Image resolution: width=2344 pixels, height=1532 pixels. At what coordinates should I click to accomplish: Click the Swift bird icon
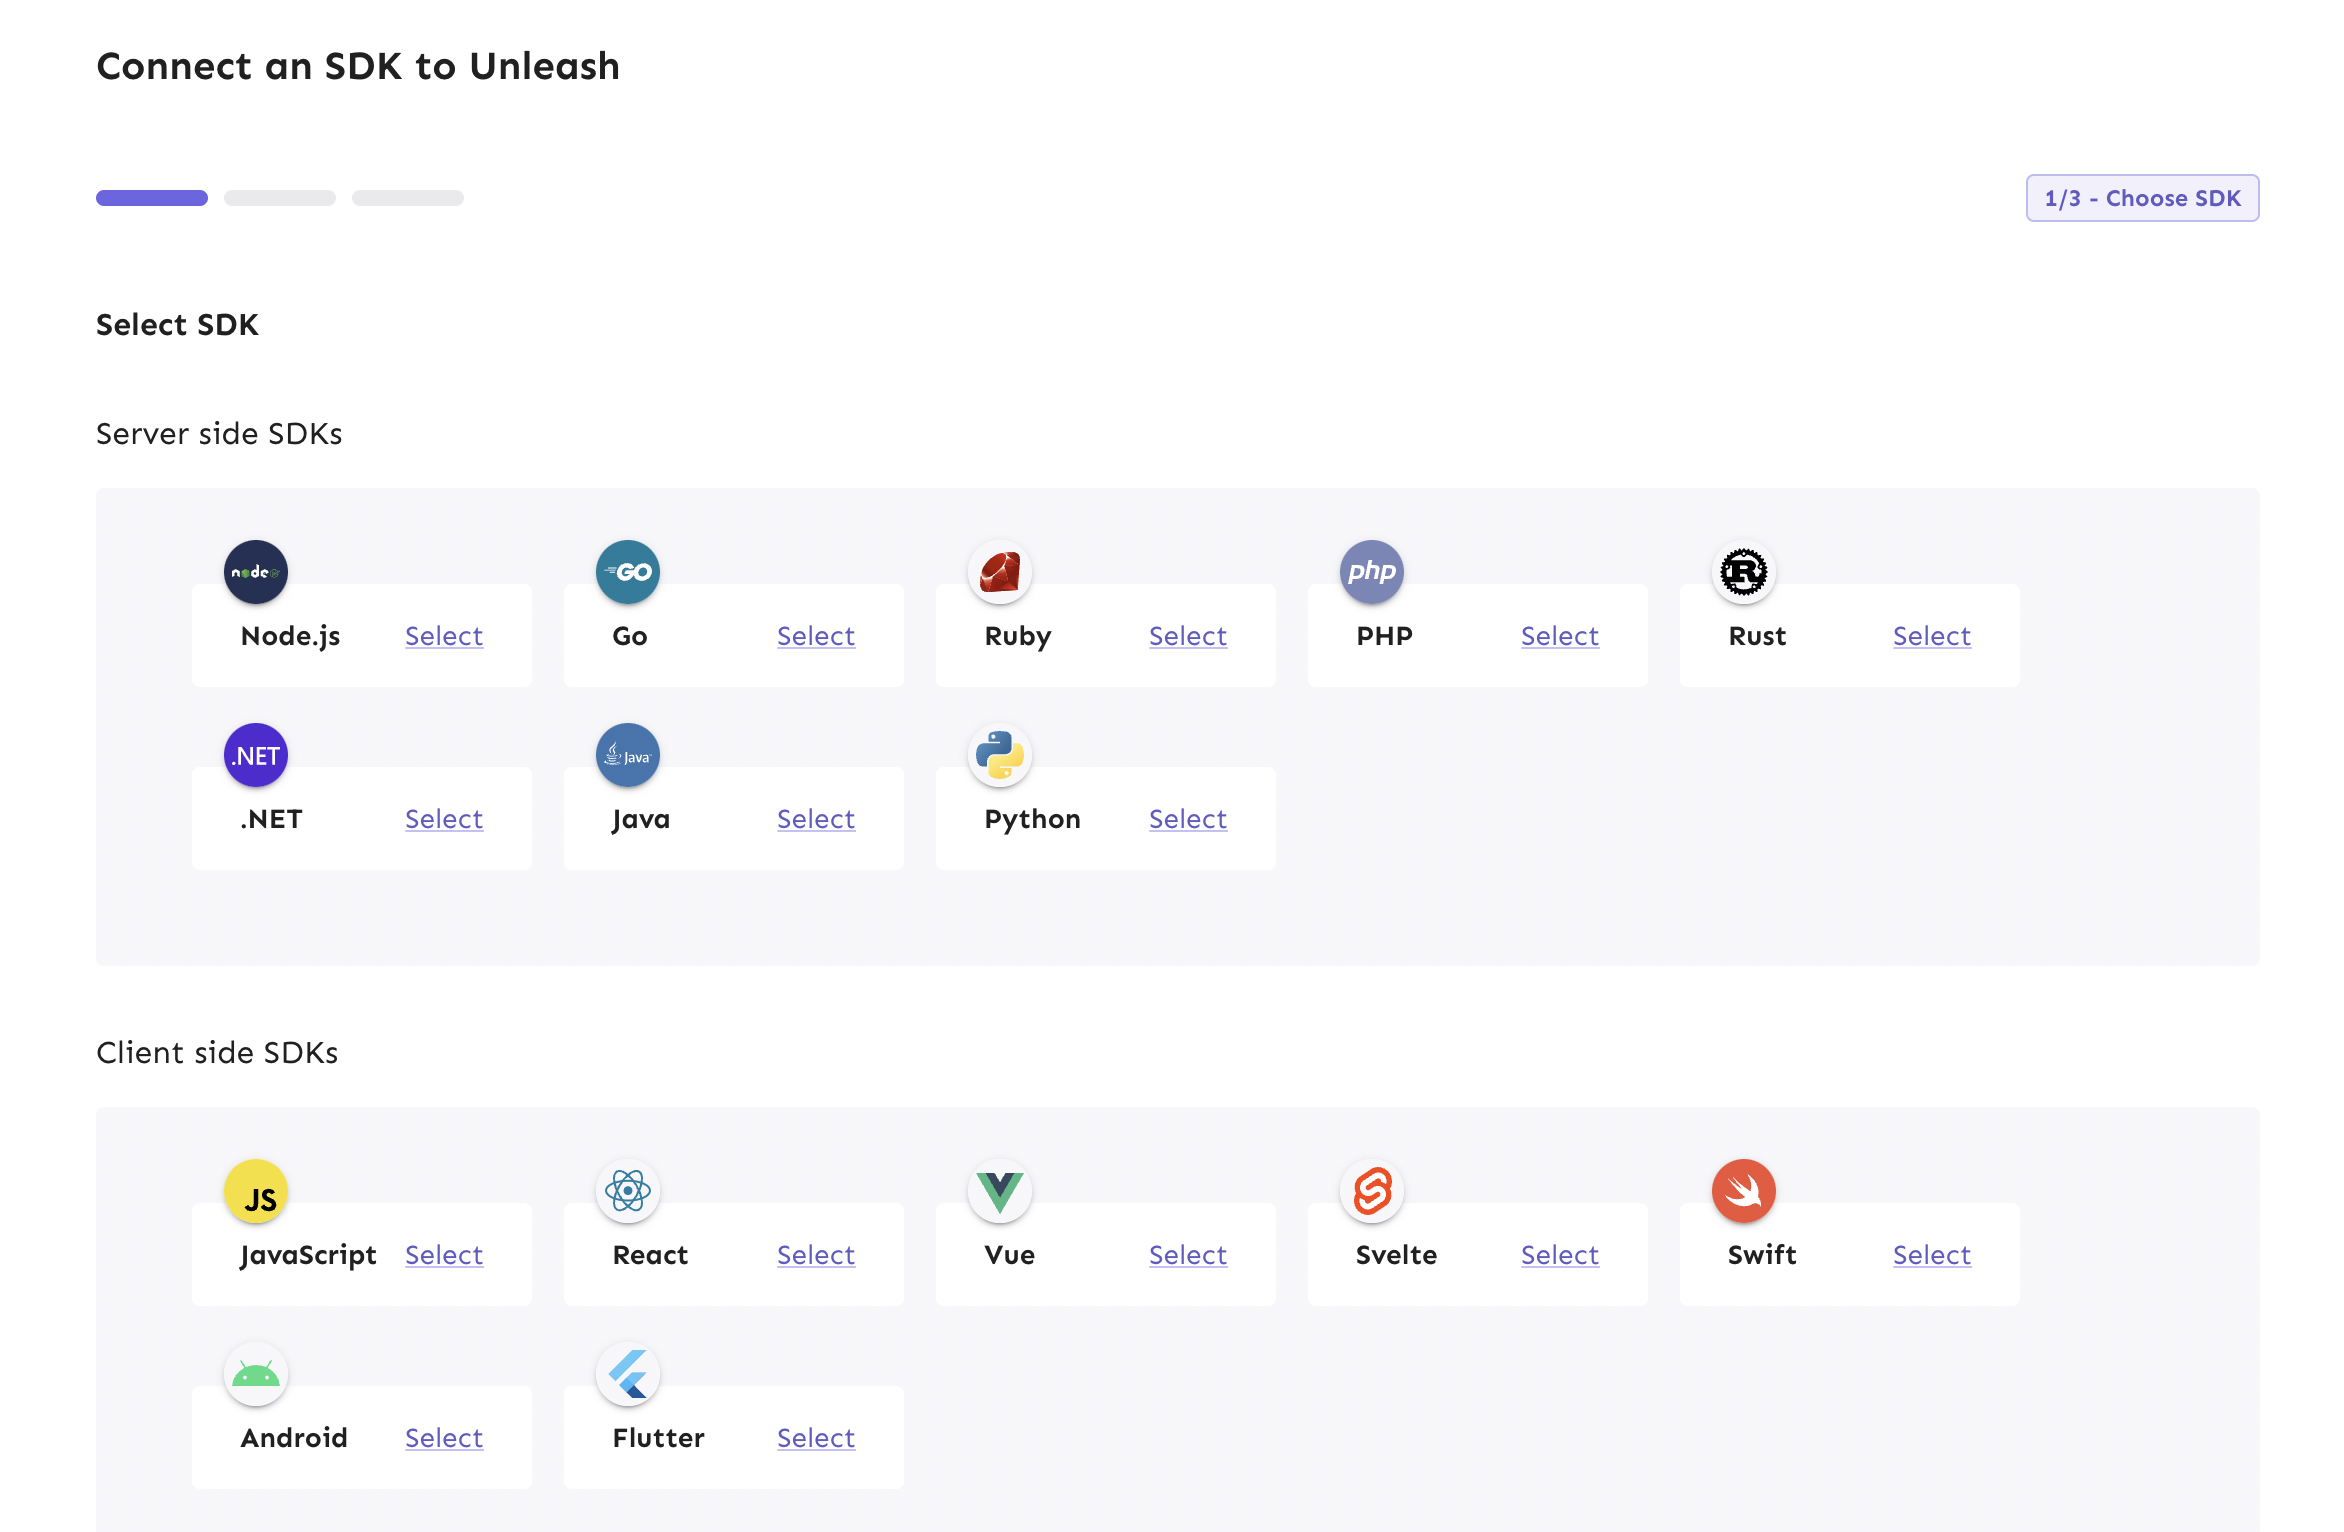1744,1191
